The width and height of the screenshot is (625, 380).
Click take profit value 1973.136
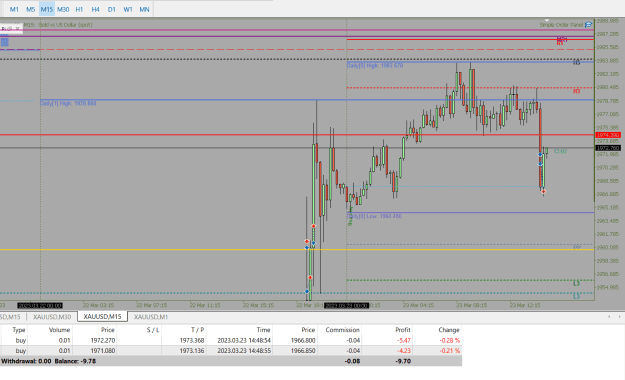click(x=192, y=351)
